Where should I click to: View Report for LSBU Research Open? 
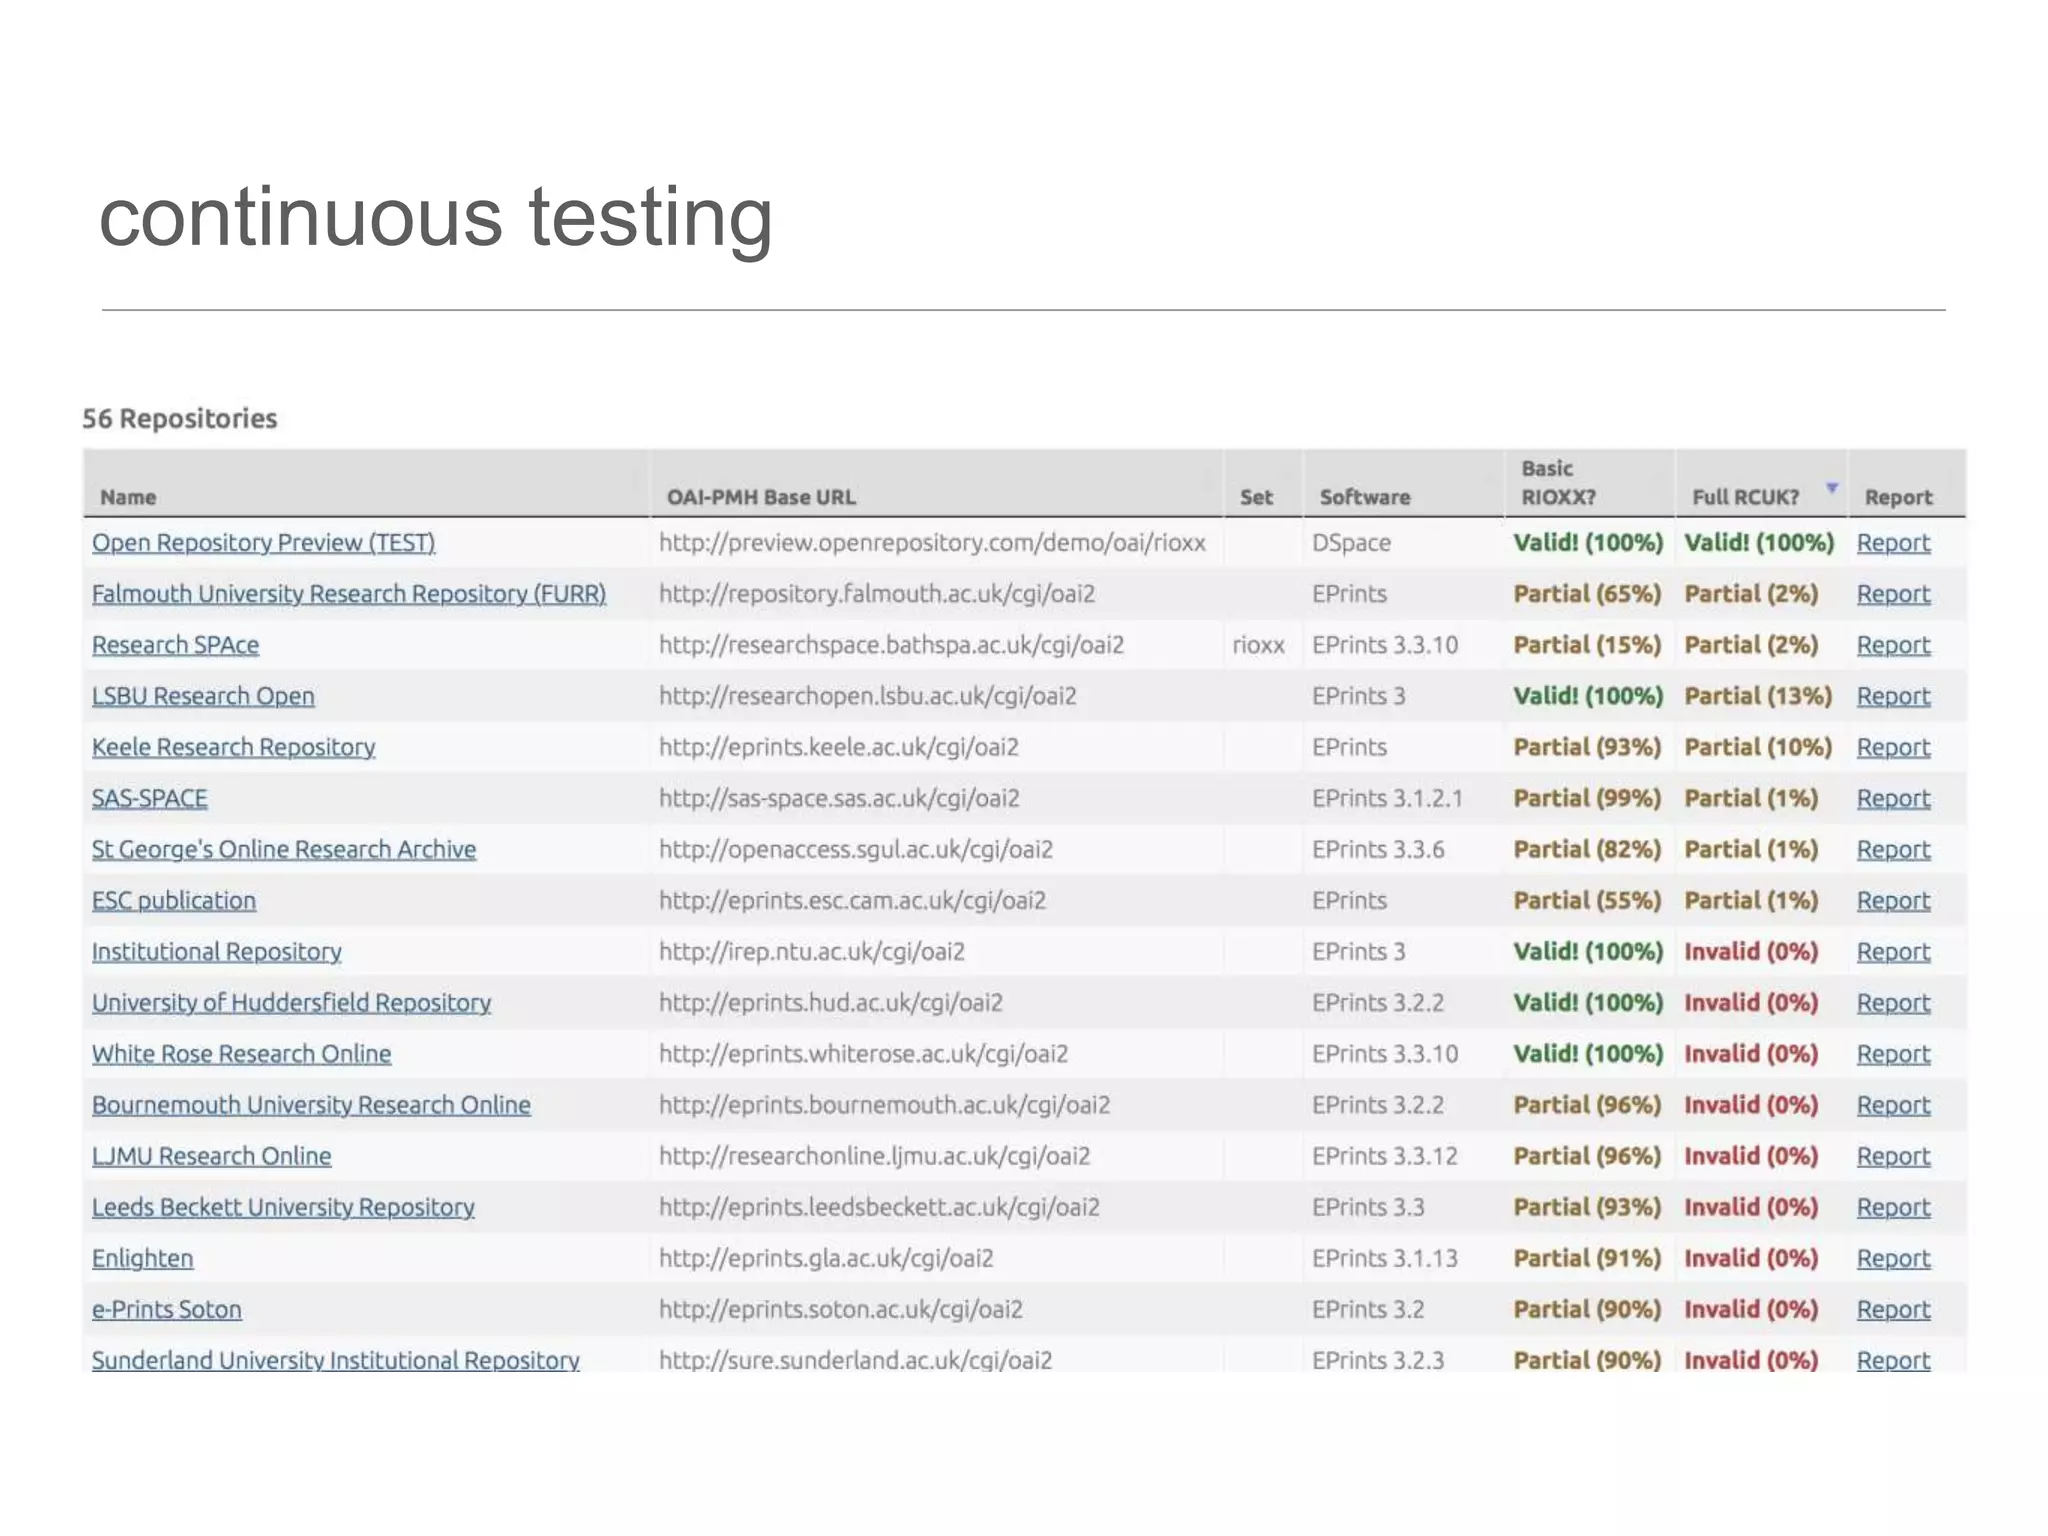point(1893,696)
